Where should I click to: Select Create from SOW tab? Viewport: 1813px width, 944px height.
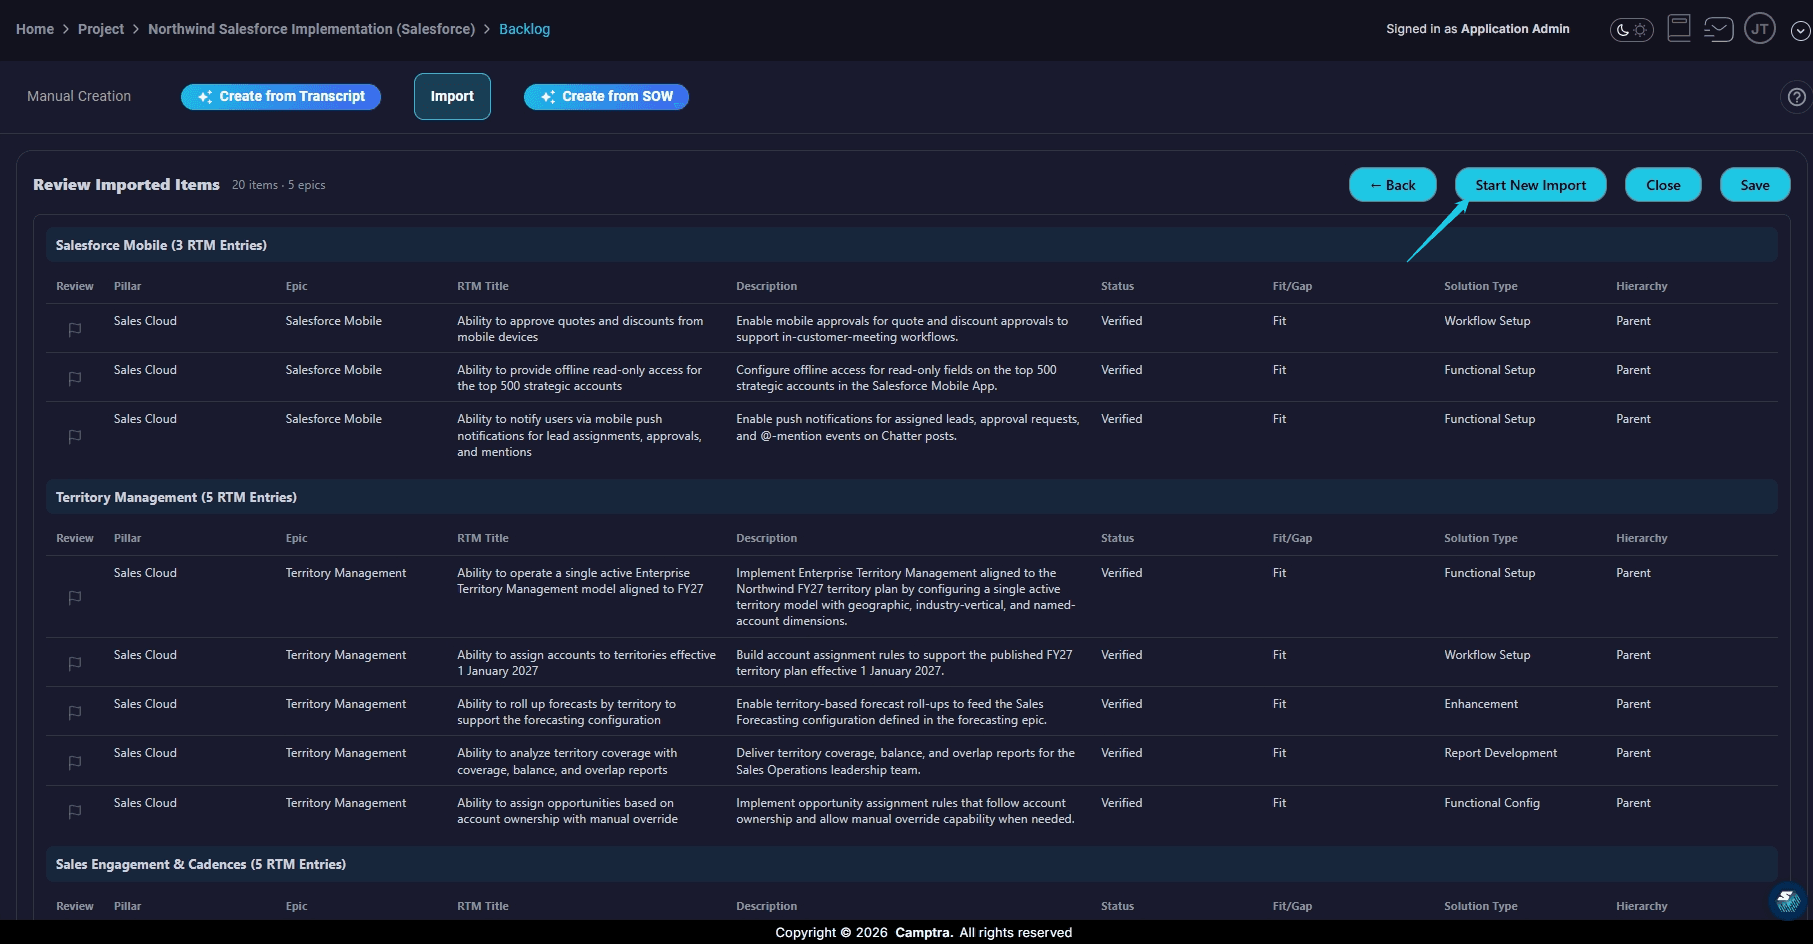pos(606,96)
